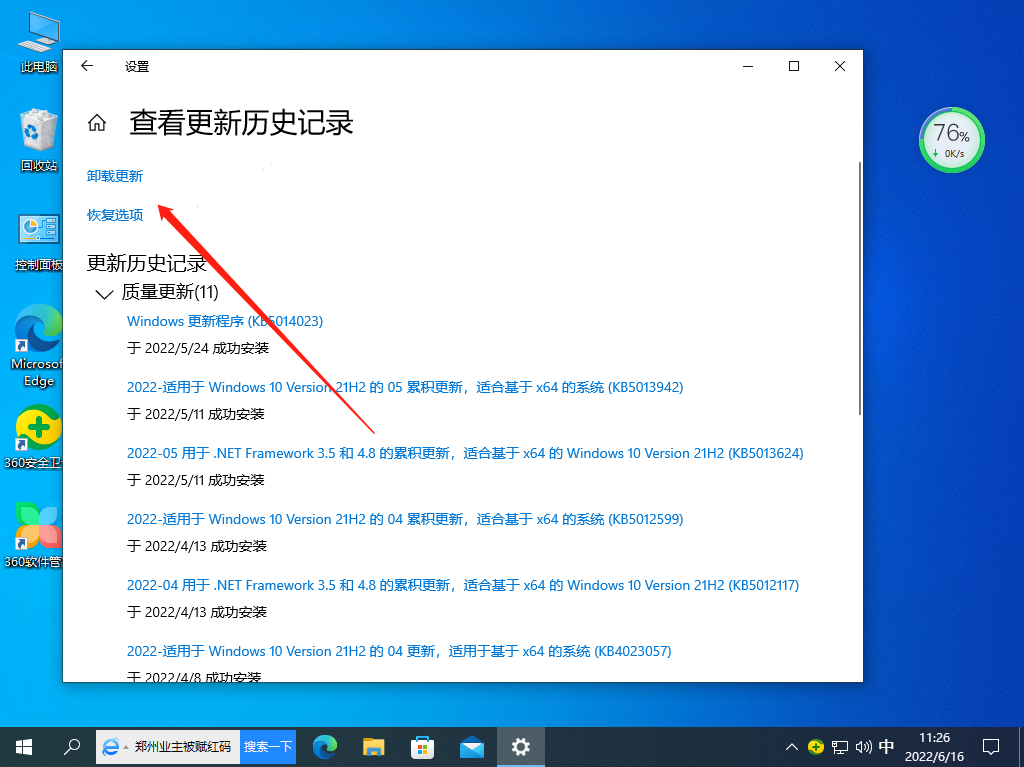Click the taskbar search icon
The image size is (1024, 767).
[x=71, y=746]
